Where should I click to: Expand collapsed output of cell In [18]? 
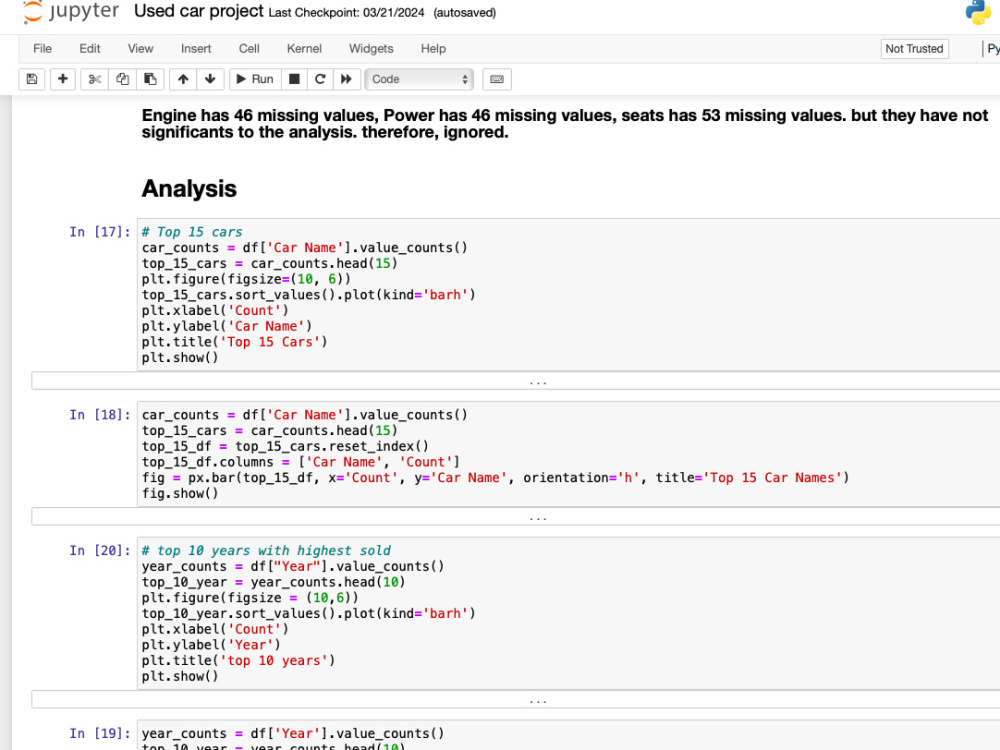[538, 517]
